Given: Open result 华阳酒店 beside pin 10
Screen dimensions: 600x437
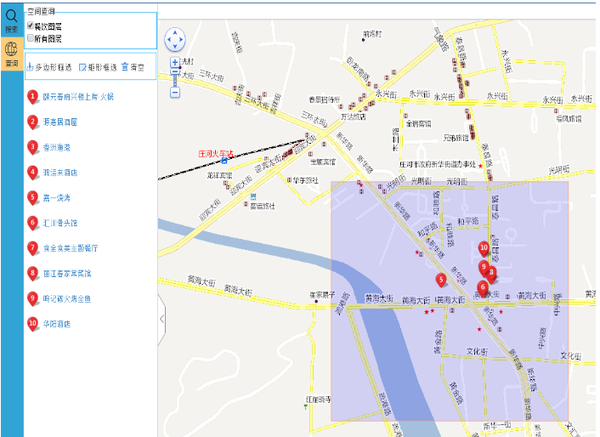Looking at the screenshot, I should (x=57, y=324).
